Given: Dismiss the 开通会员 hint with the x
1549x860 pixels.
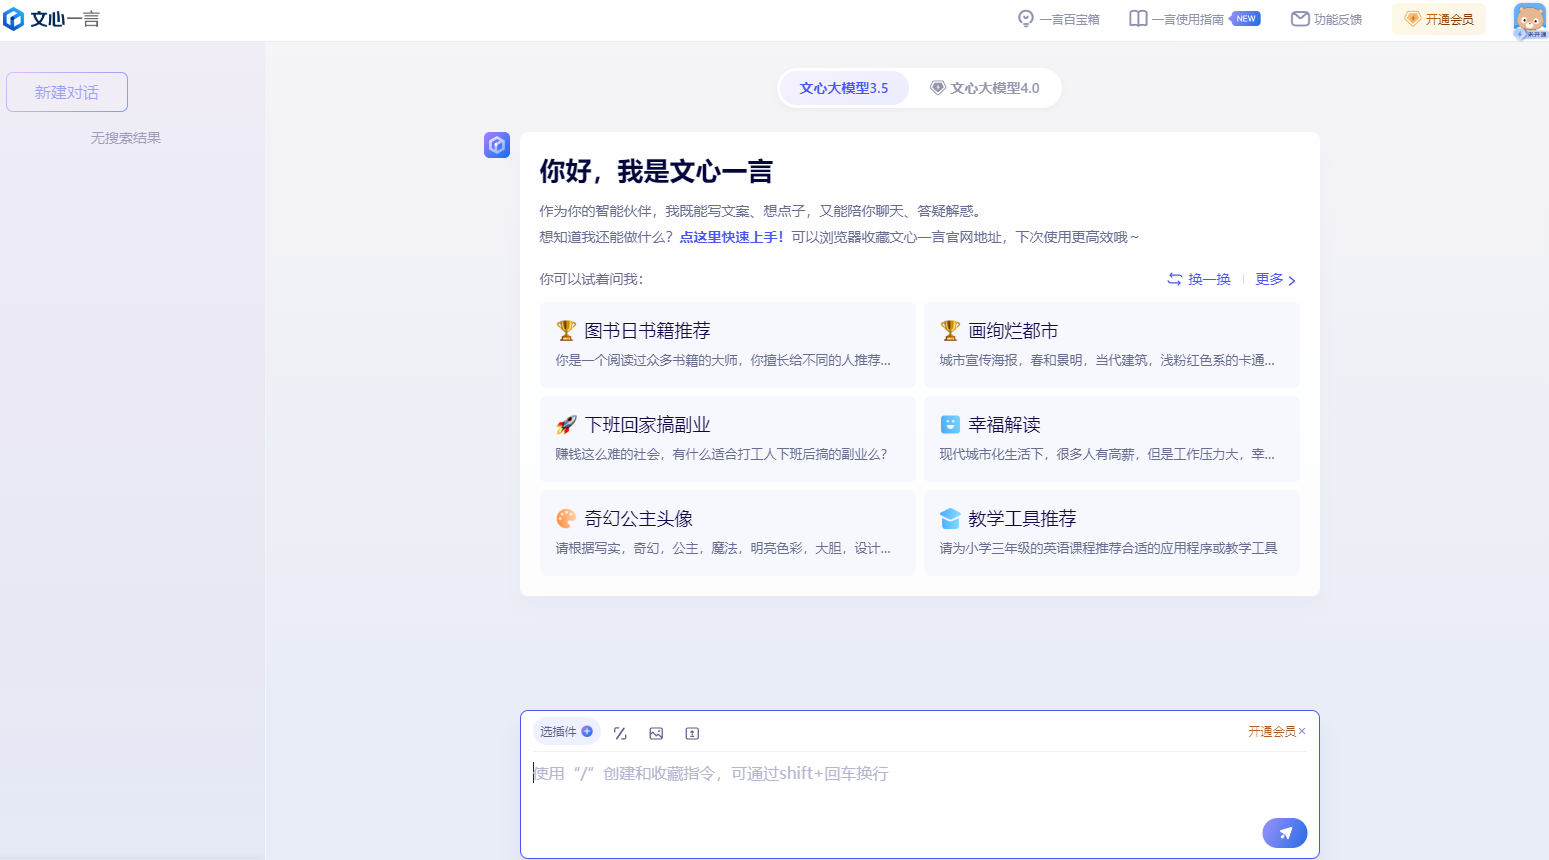Looking at the screenshot, I should coord(1302,732).
